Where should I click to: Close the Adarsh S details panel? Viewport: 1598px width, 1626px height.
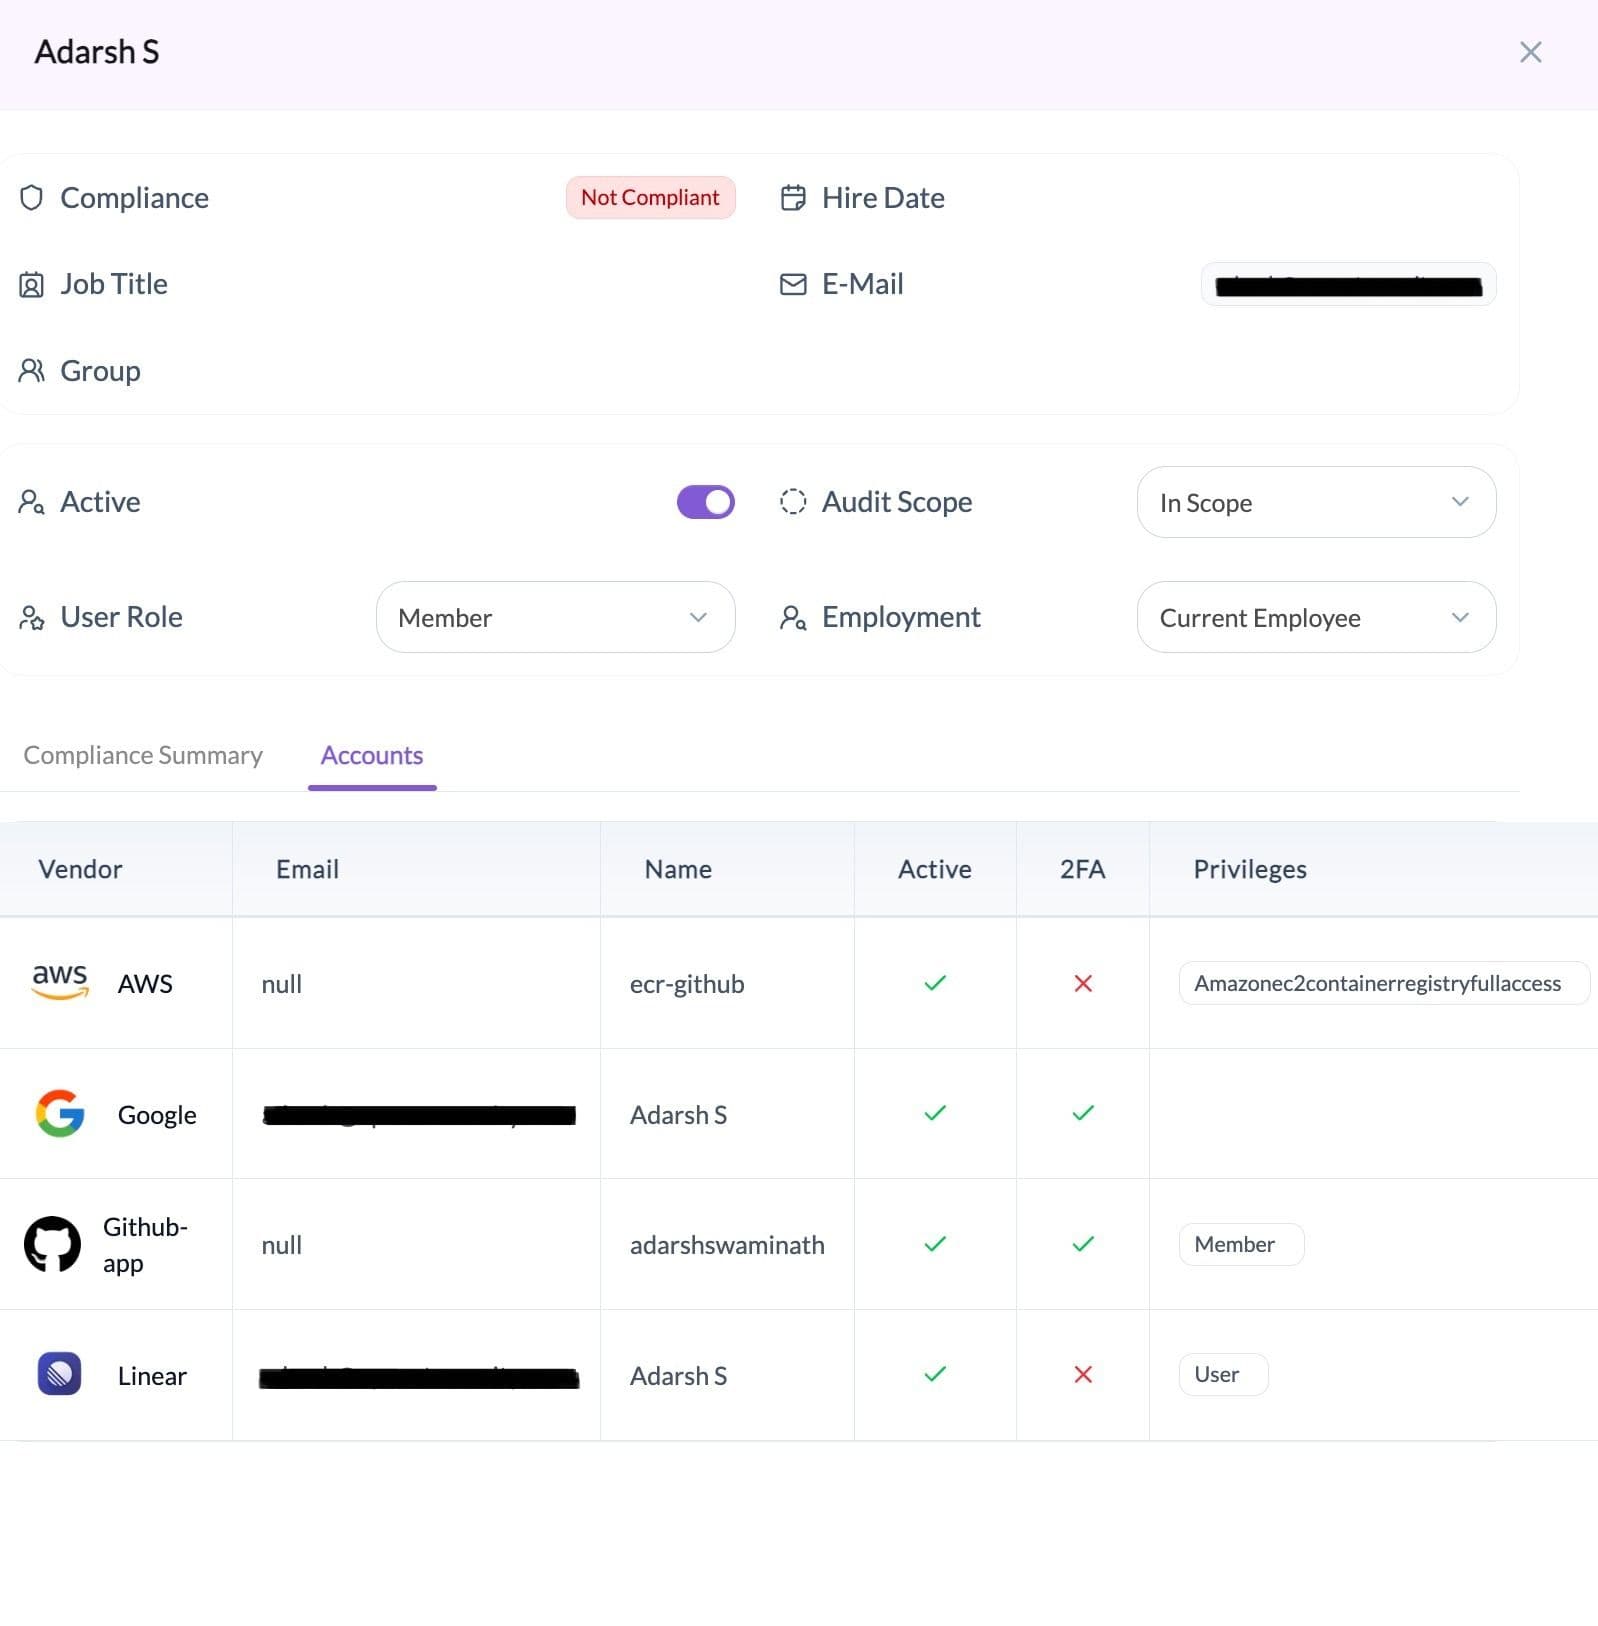point(1530,52)
